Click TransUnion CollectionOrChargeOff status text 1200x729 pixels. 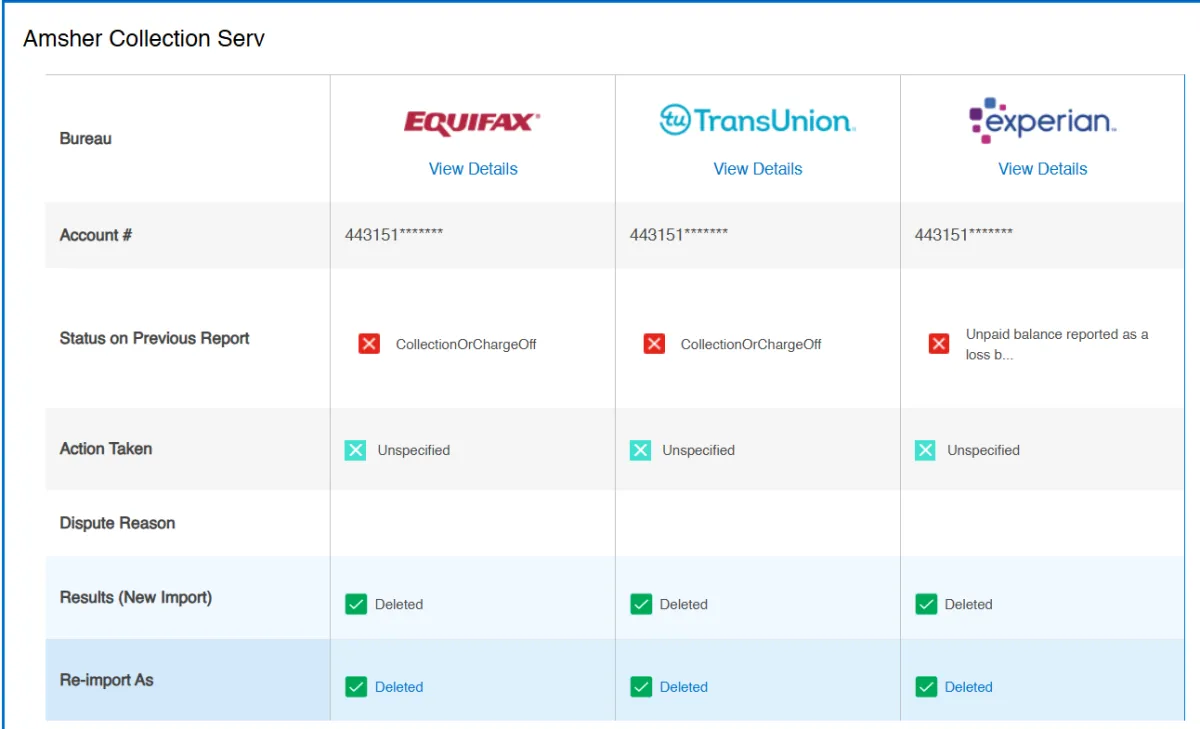click(751, 344)
